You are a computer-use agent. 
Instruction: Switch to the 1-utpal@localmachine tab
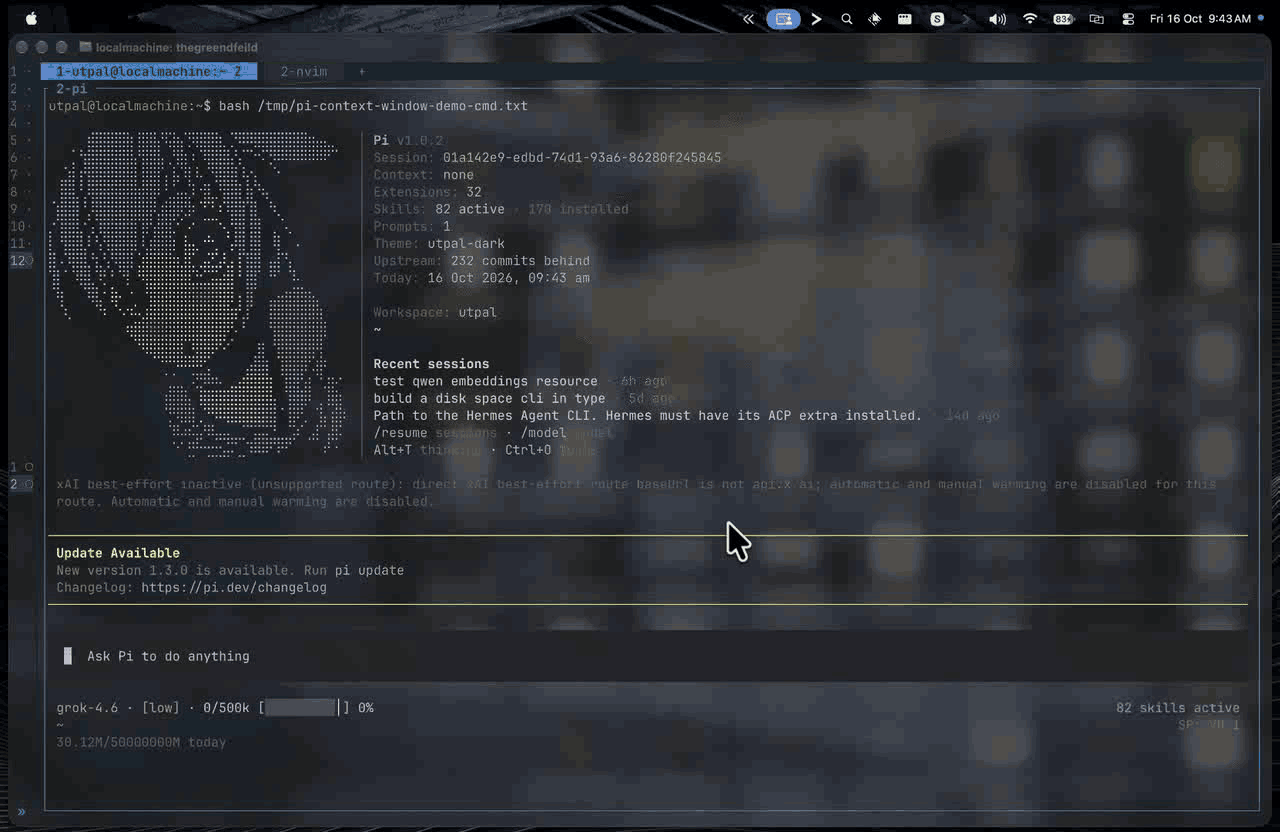coord(149,72)
